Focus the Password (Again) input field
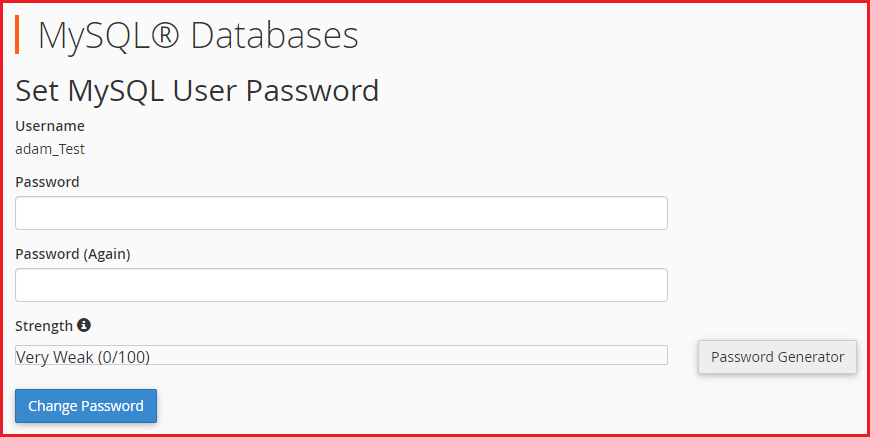 click(x=341, y=285)
